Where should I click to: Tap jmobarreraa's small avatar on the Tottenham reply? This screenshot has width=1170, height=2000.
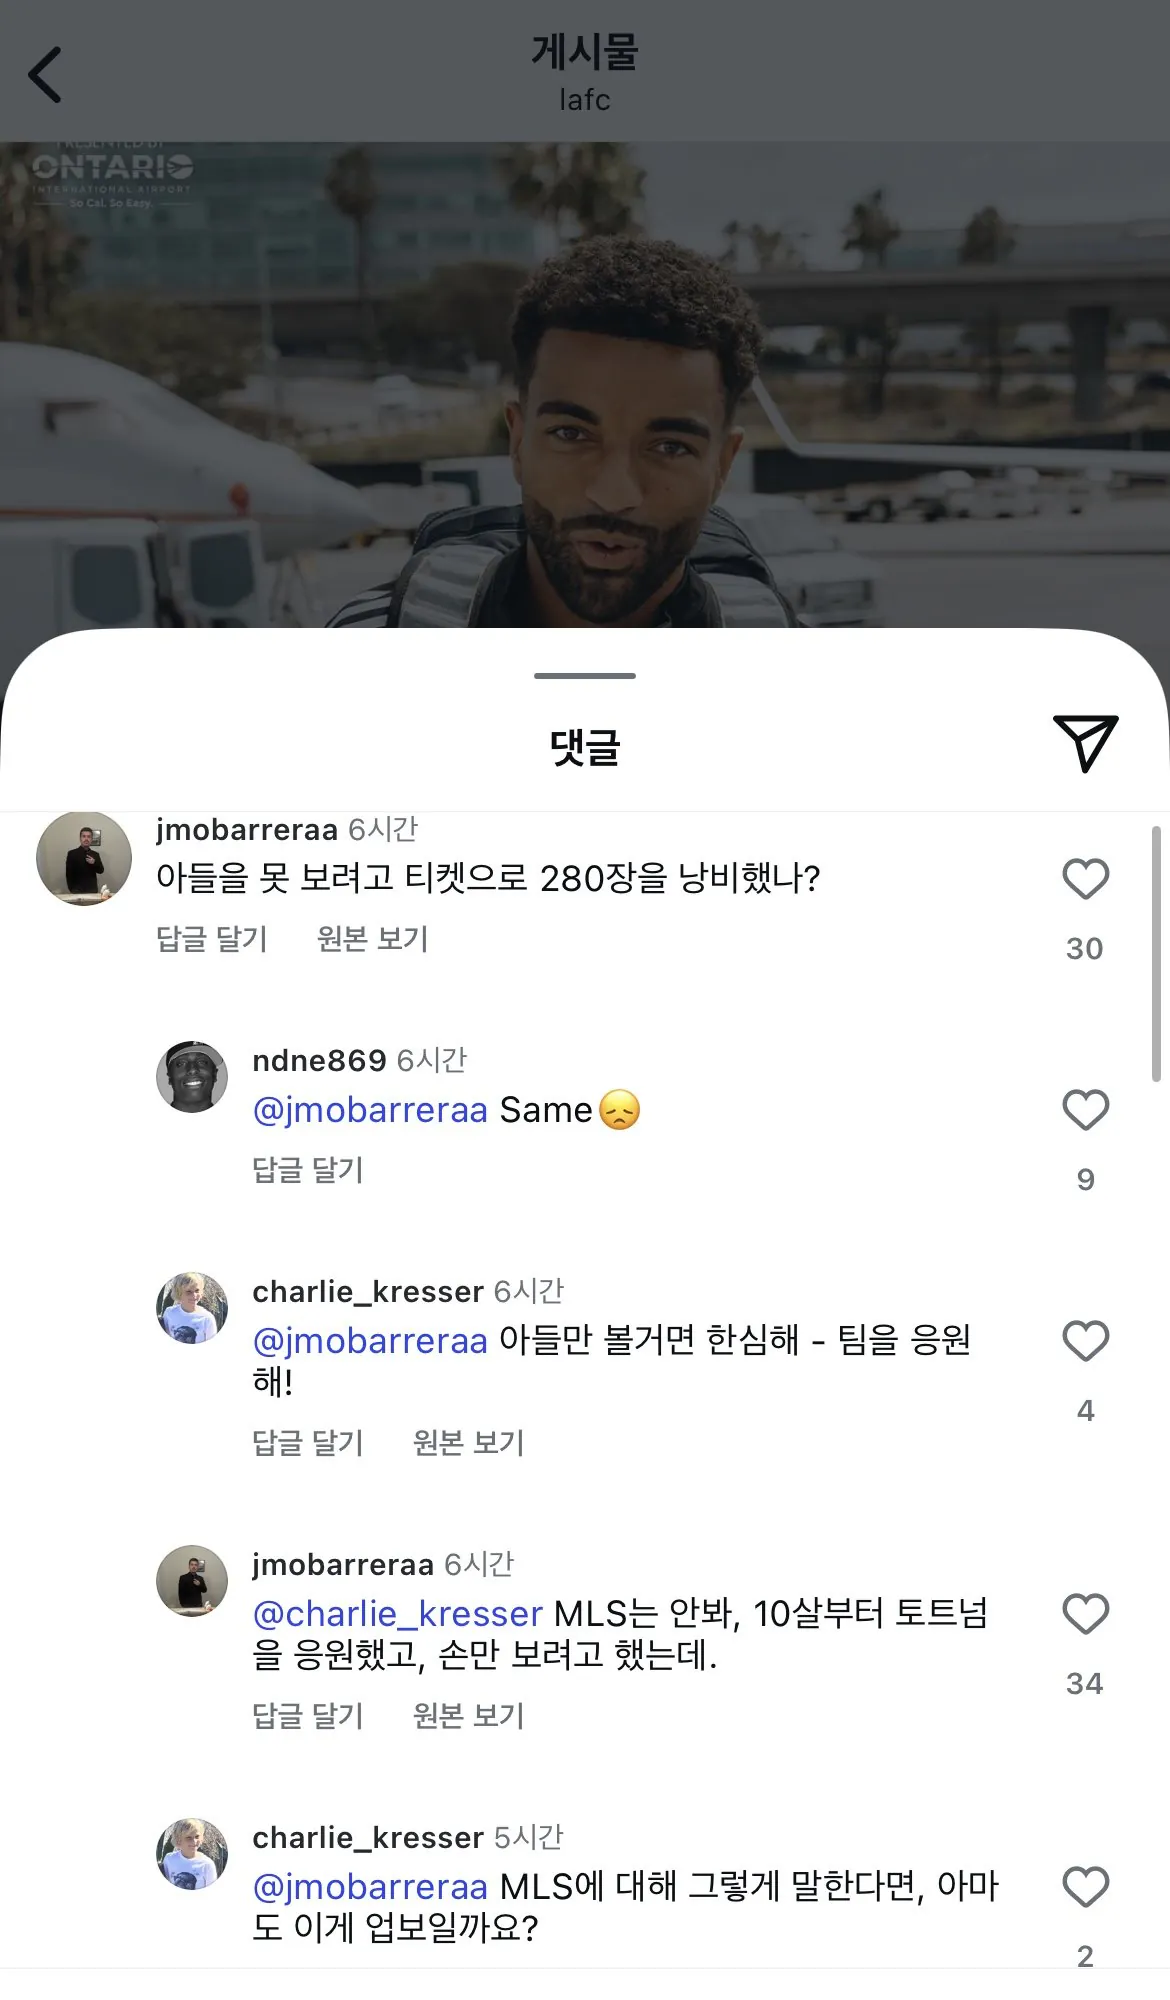coord(192,1581)
